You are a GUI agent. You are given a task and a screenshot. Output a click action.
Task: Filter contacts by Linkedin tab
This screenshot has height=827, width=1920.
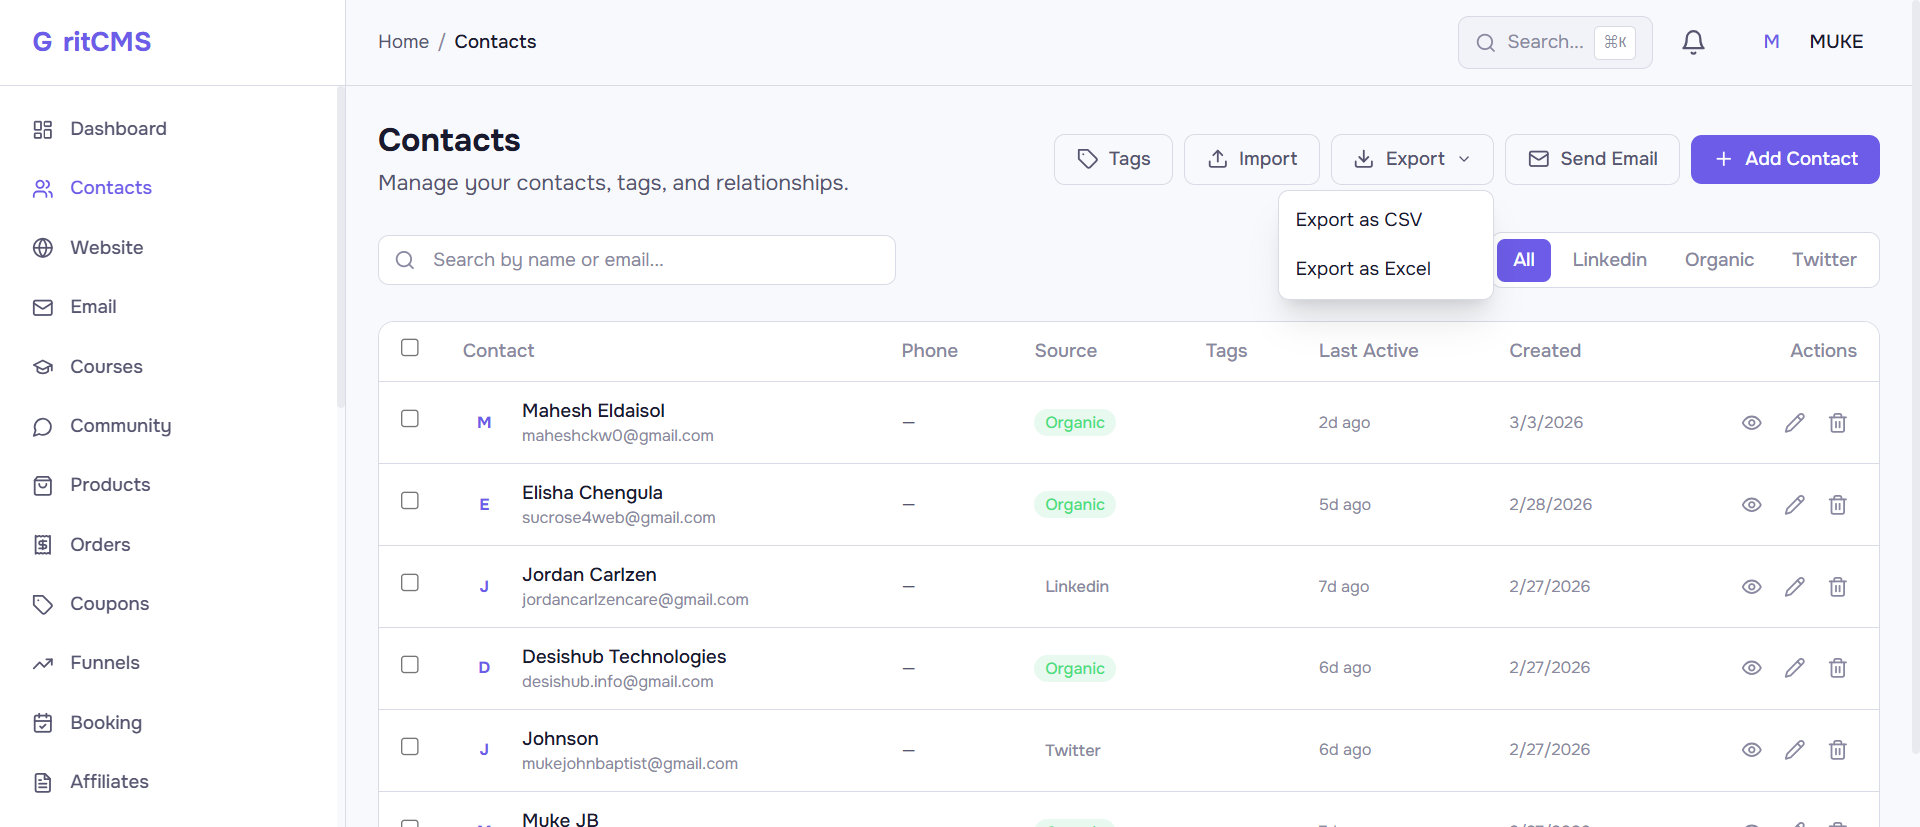click(1609, 260)
